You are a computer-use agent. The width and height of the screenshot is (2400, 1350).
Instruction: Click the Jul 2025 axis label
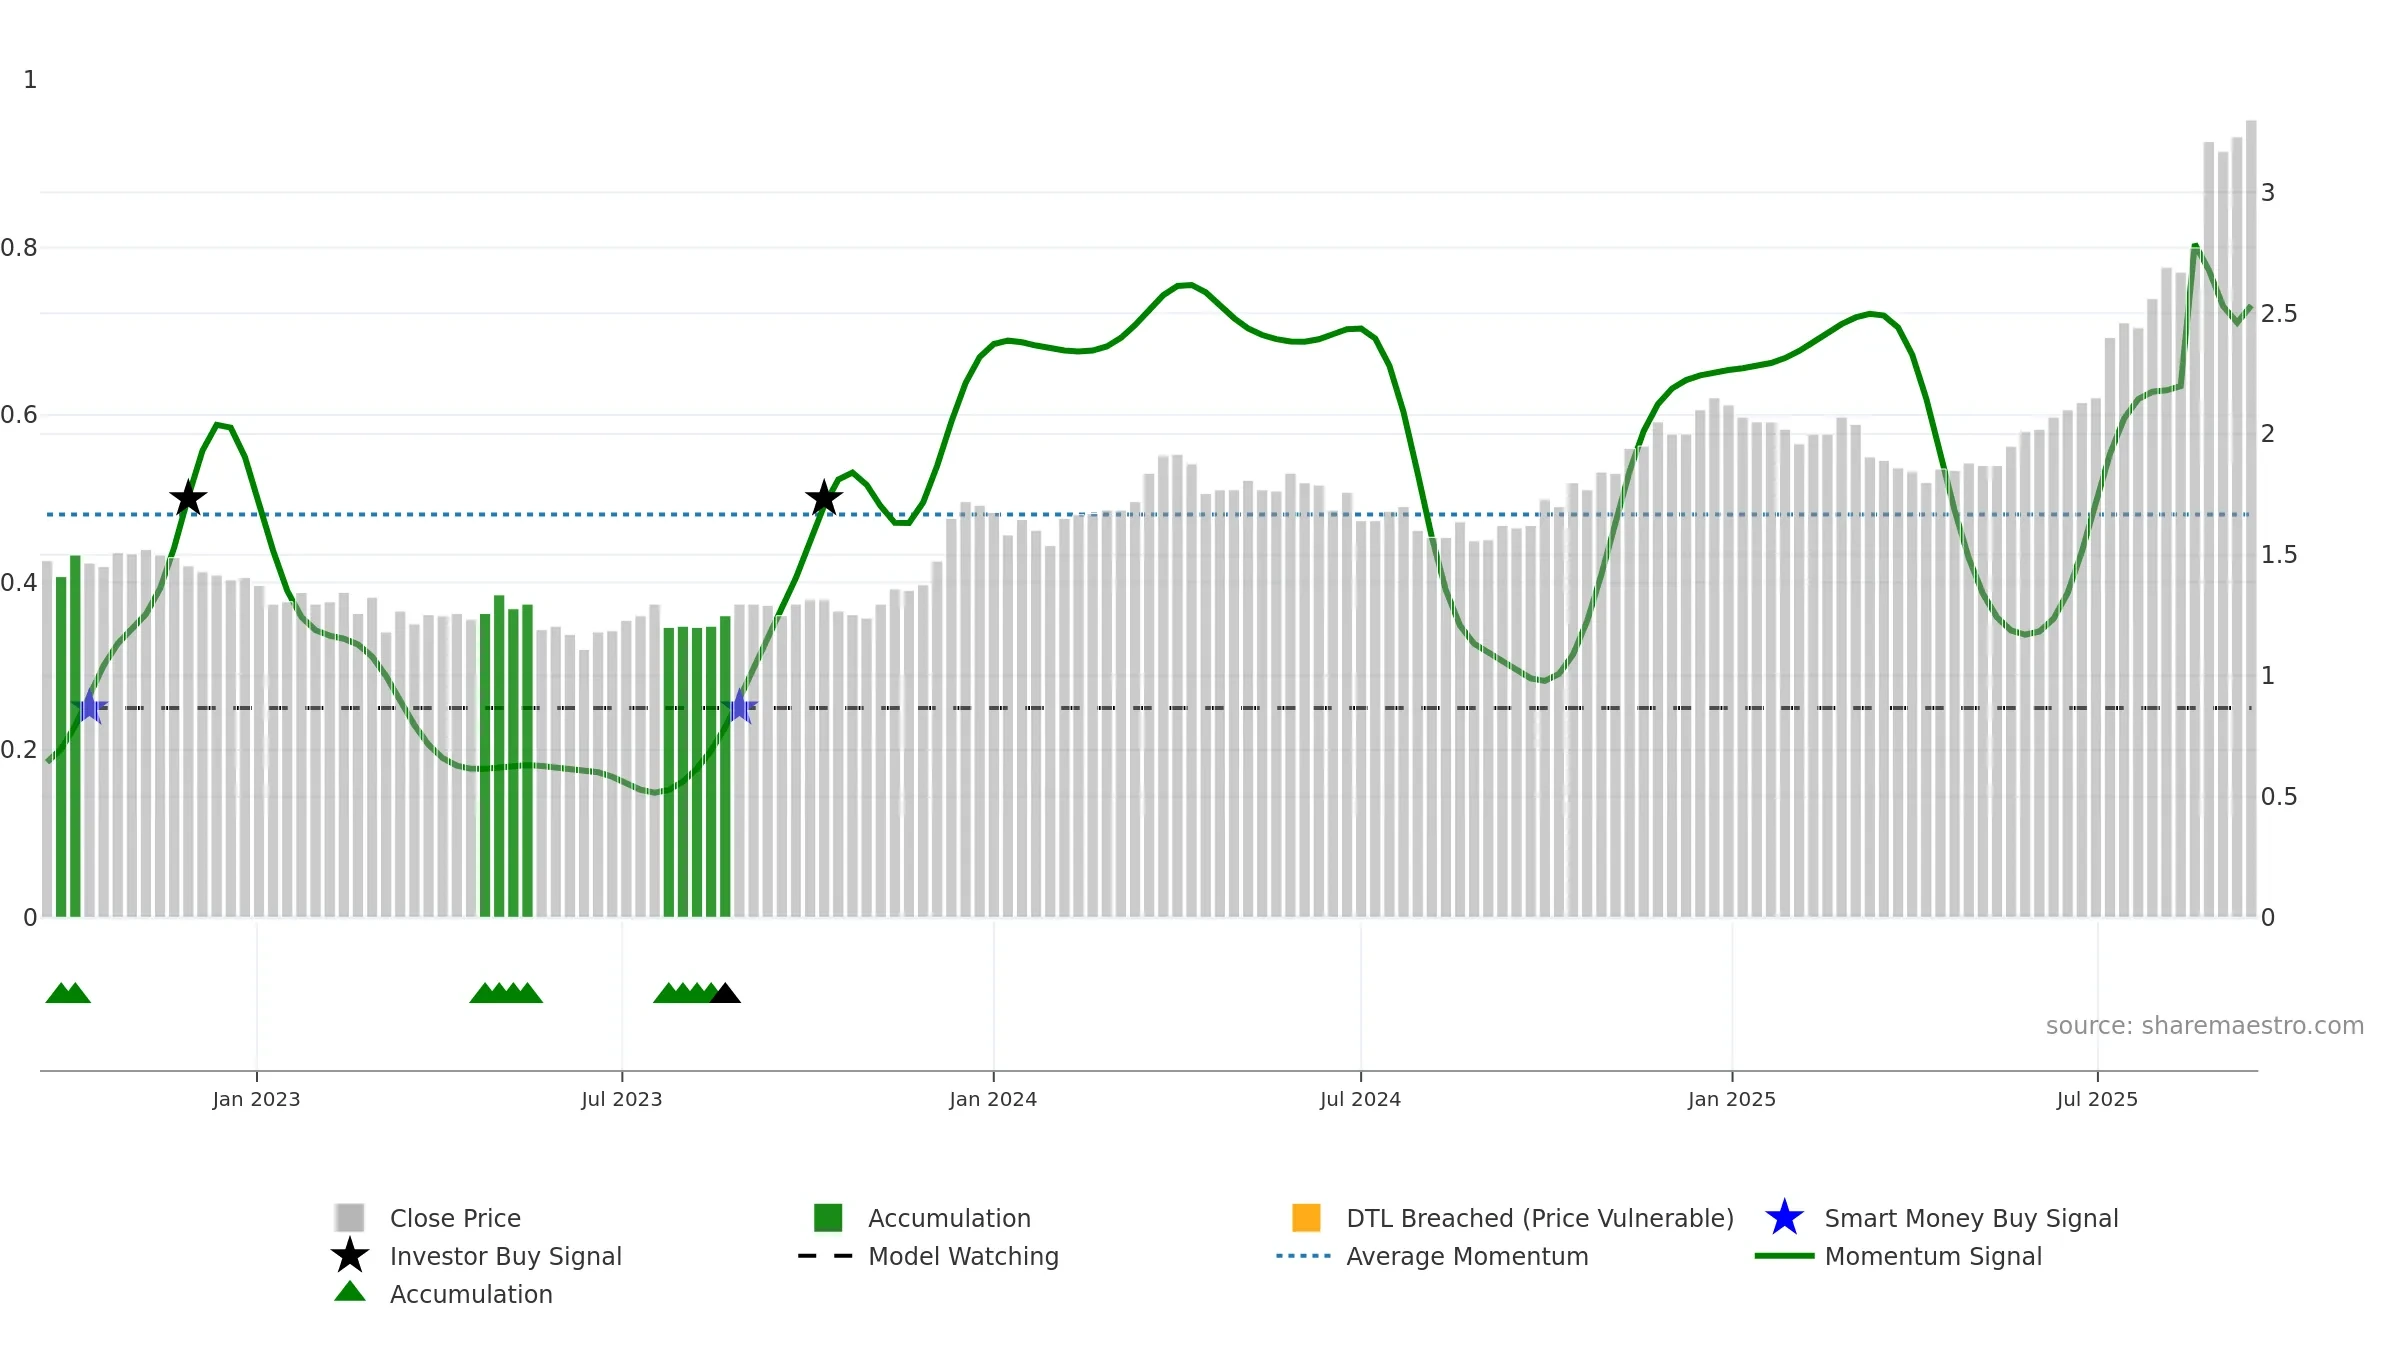click(2097, 1099)
